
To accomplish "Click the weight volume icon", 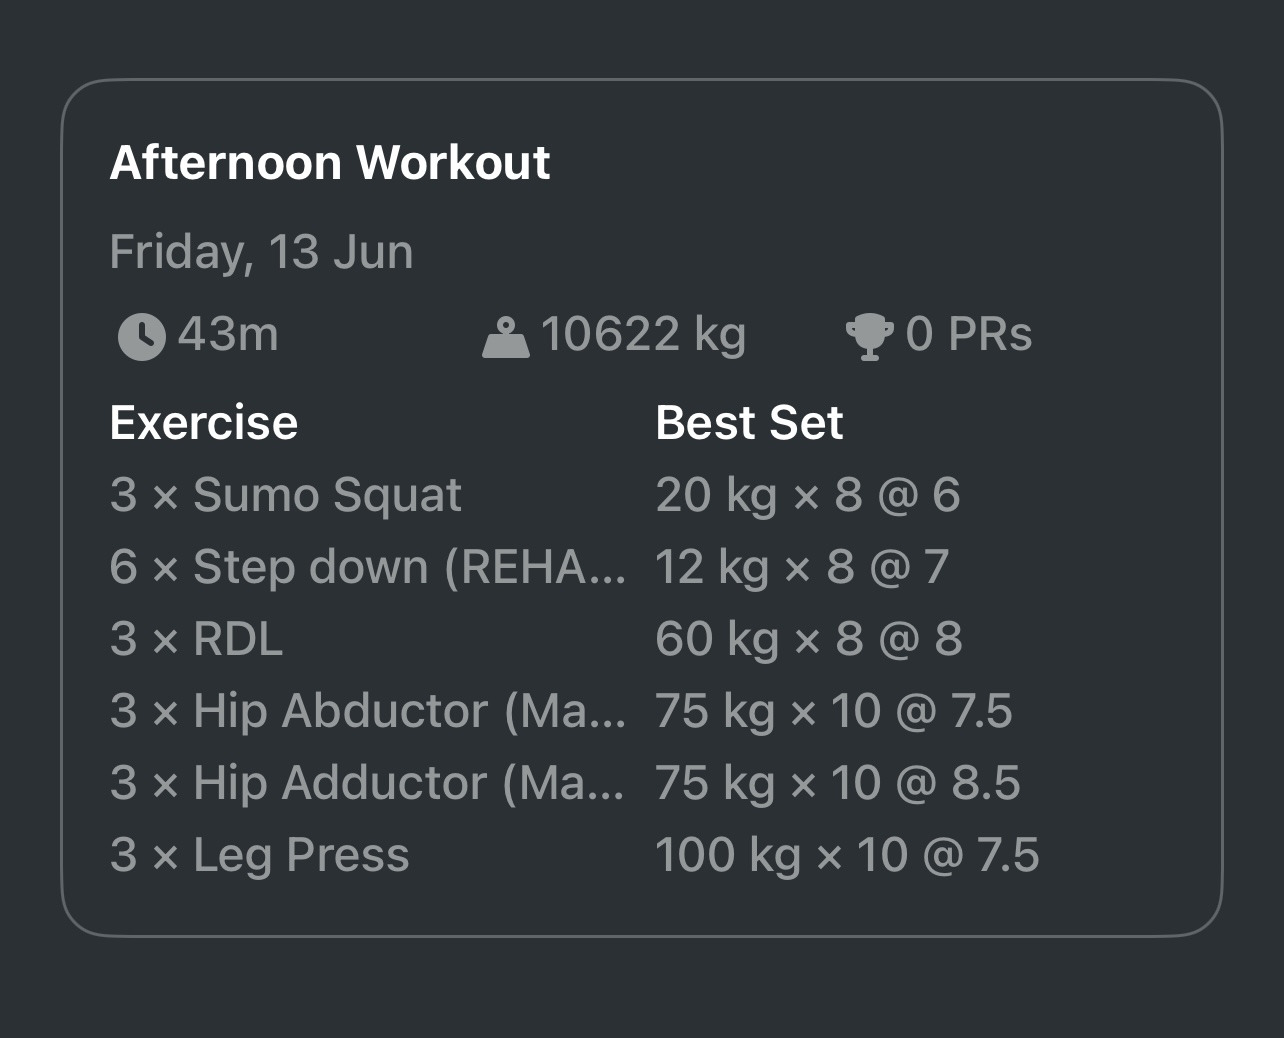I will click(x=505, y=337).
